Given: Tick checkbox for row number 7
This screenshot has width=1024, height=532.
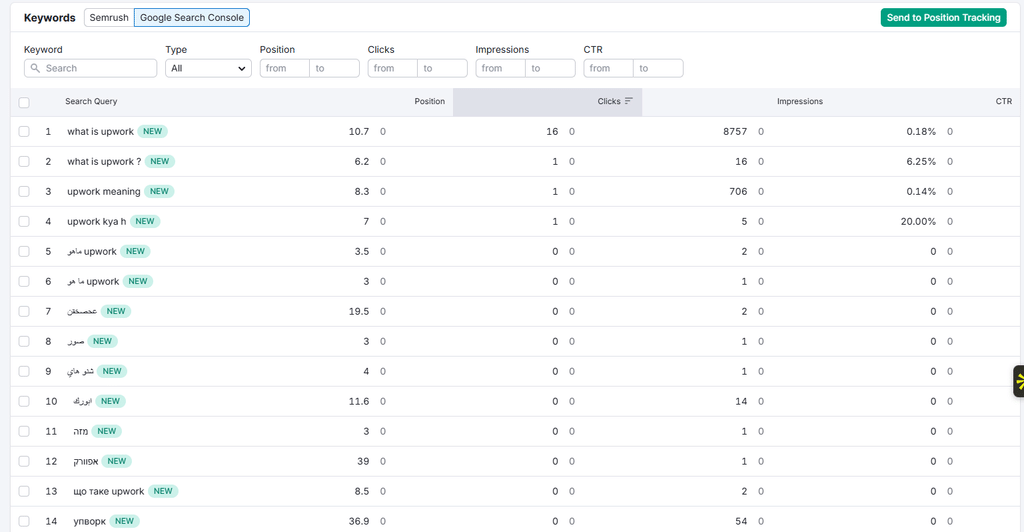Looking at the screenshot, I should pyautogui.click(x=24, y=311).
